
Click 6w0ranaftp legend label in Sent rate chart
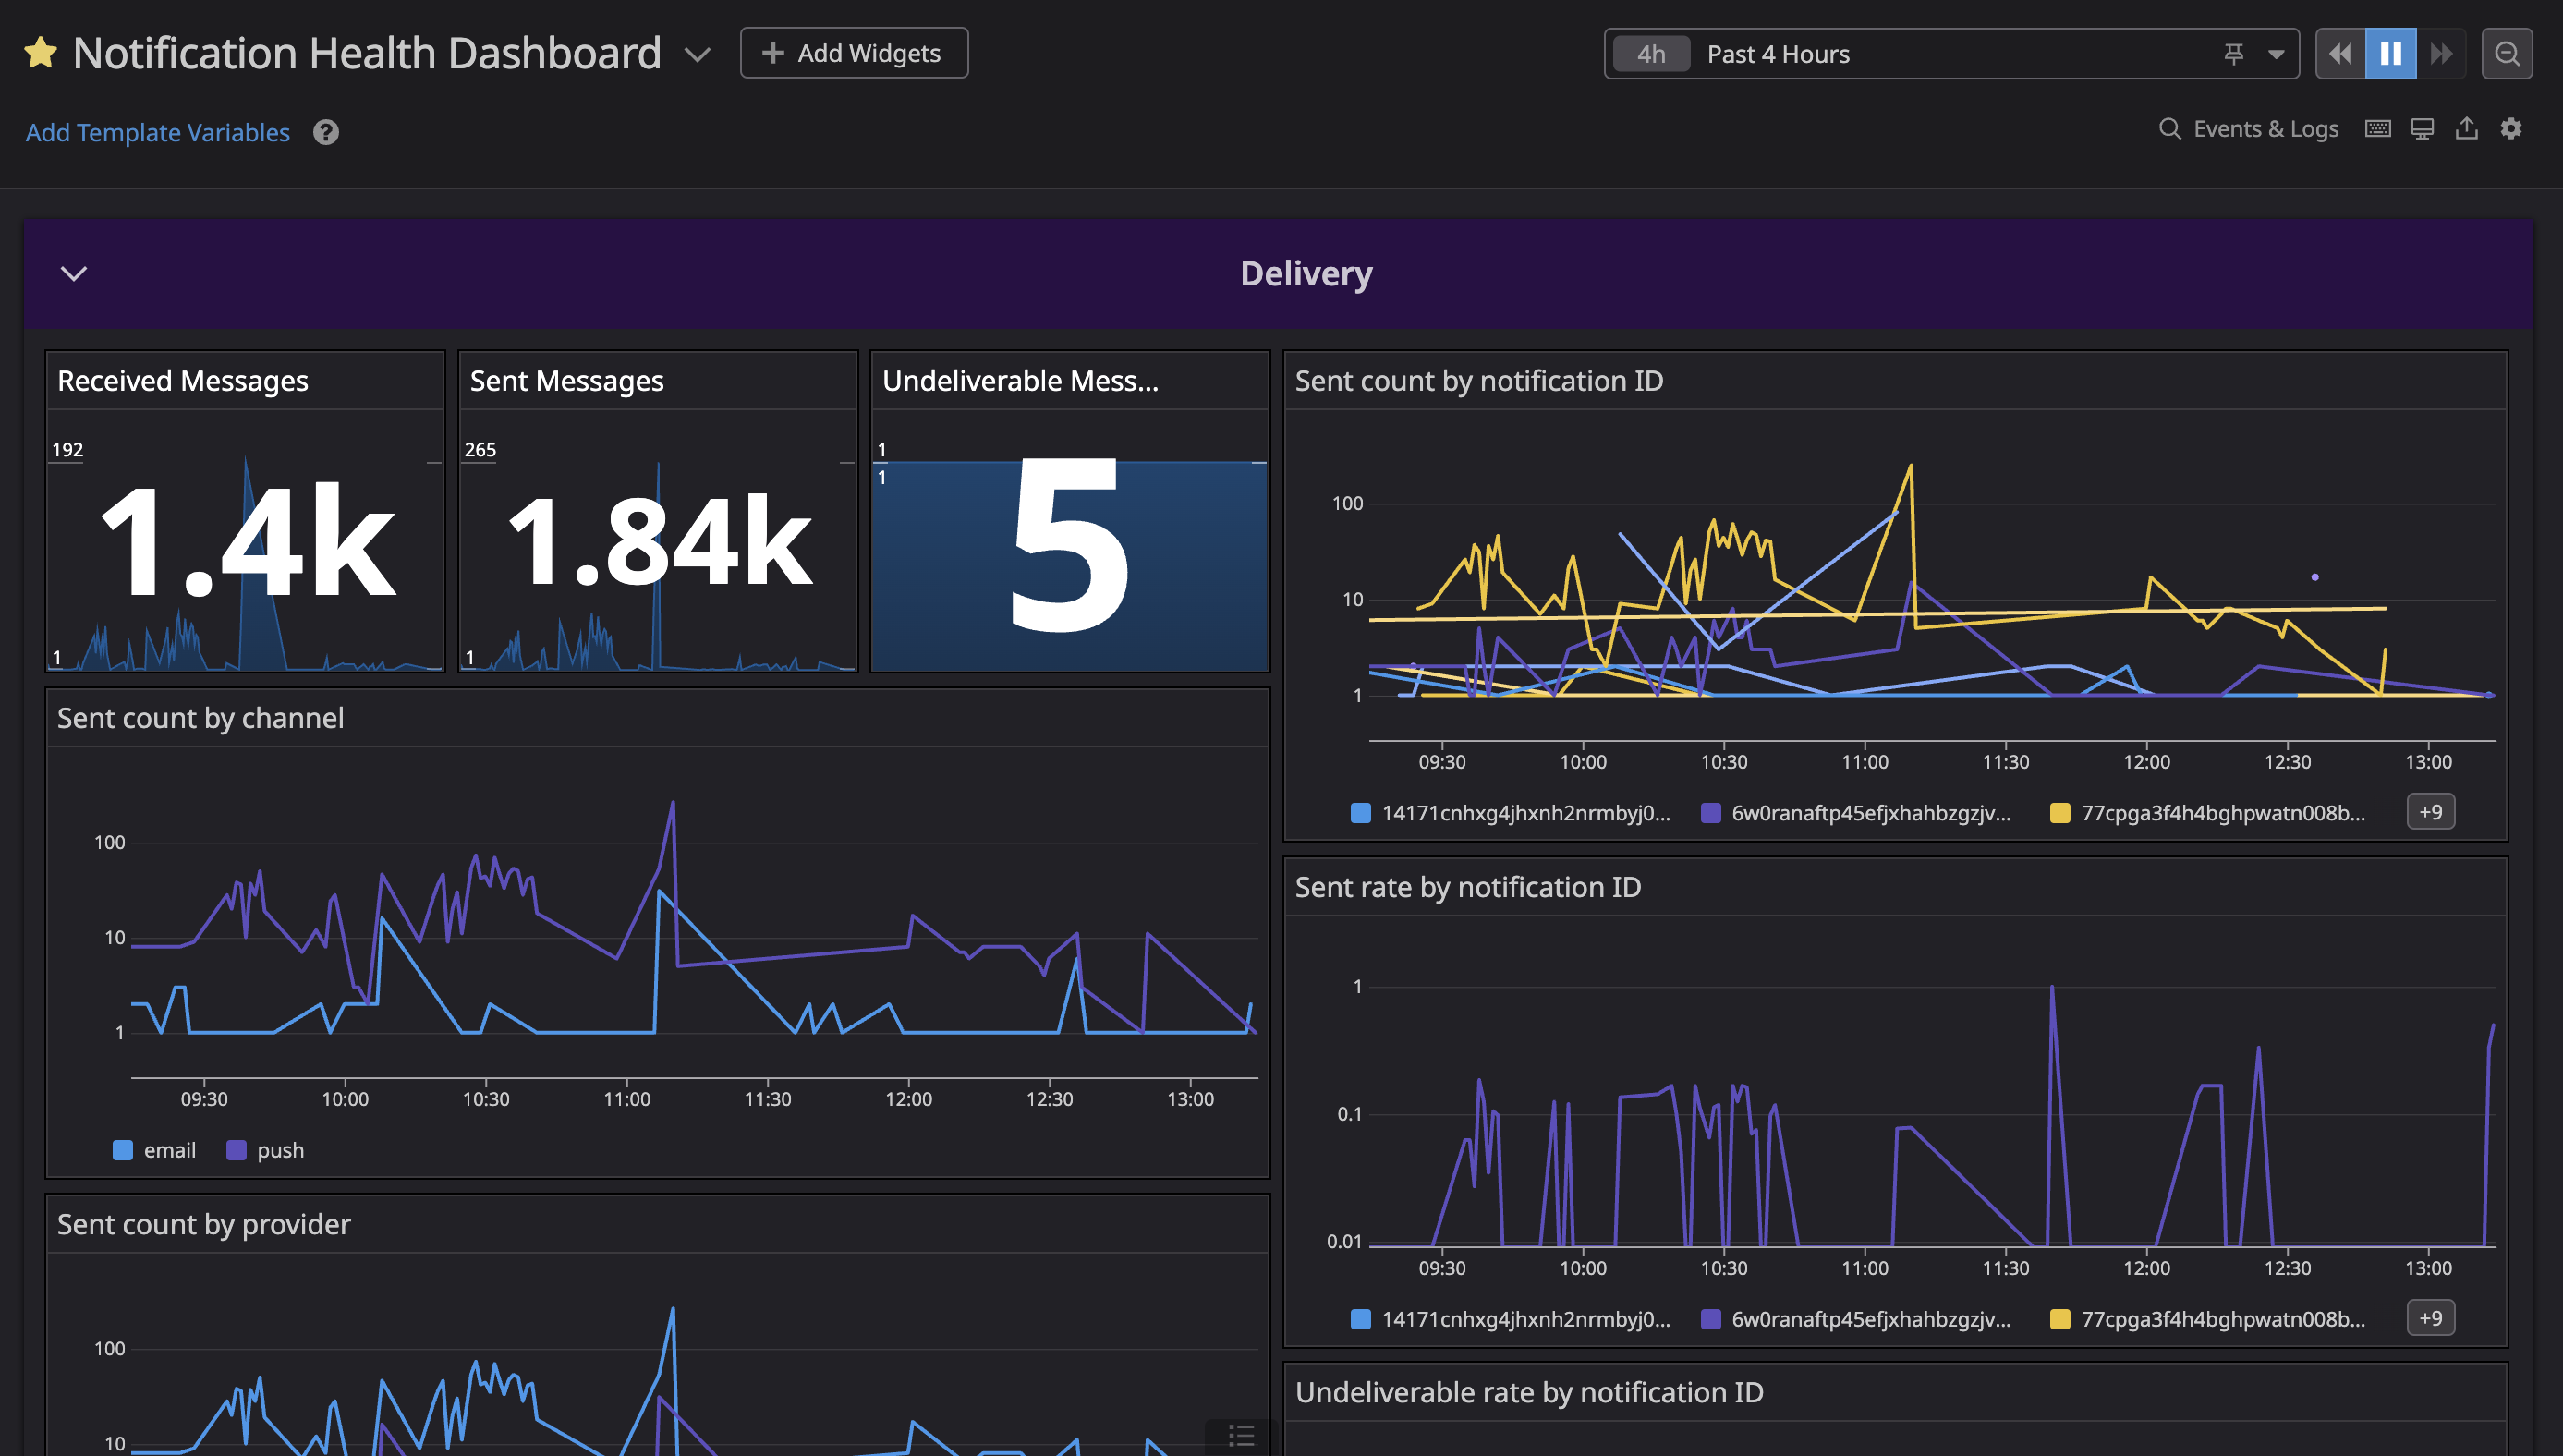pyautogui.click(x=1871, y=1319)
